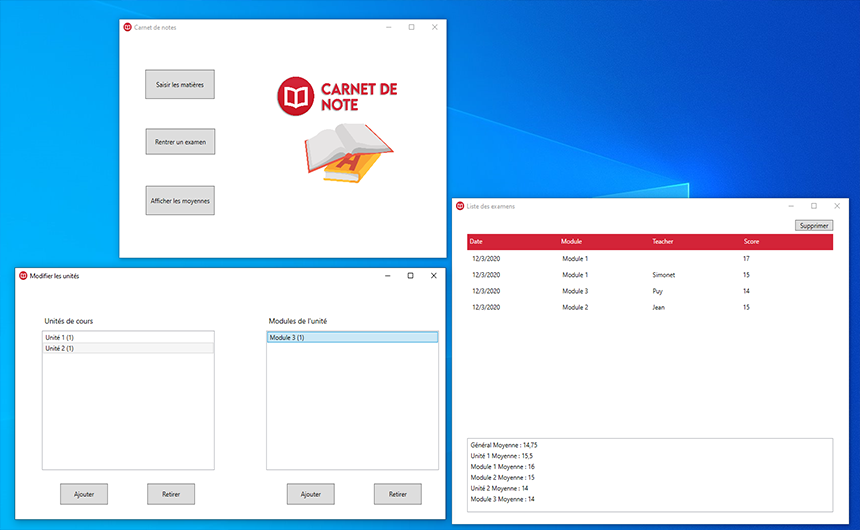Sort exams by the Score column header

[754, 242]
